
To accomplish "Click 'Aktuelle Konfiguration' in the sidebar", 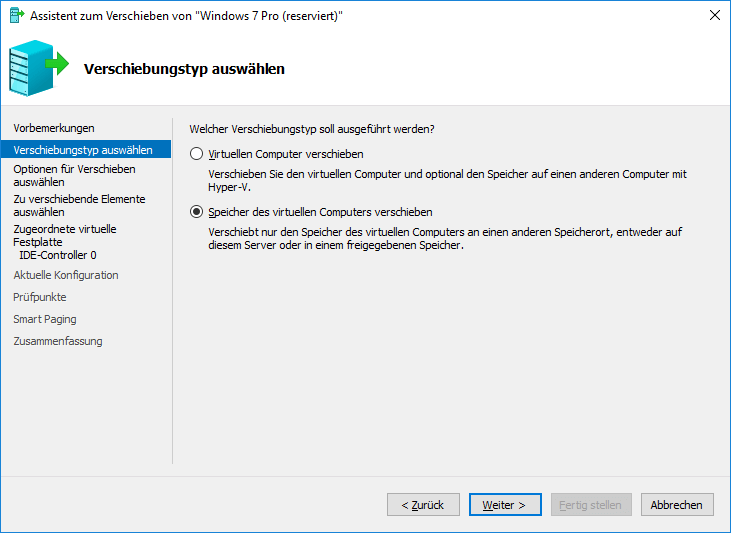I will point(66,275).
